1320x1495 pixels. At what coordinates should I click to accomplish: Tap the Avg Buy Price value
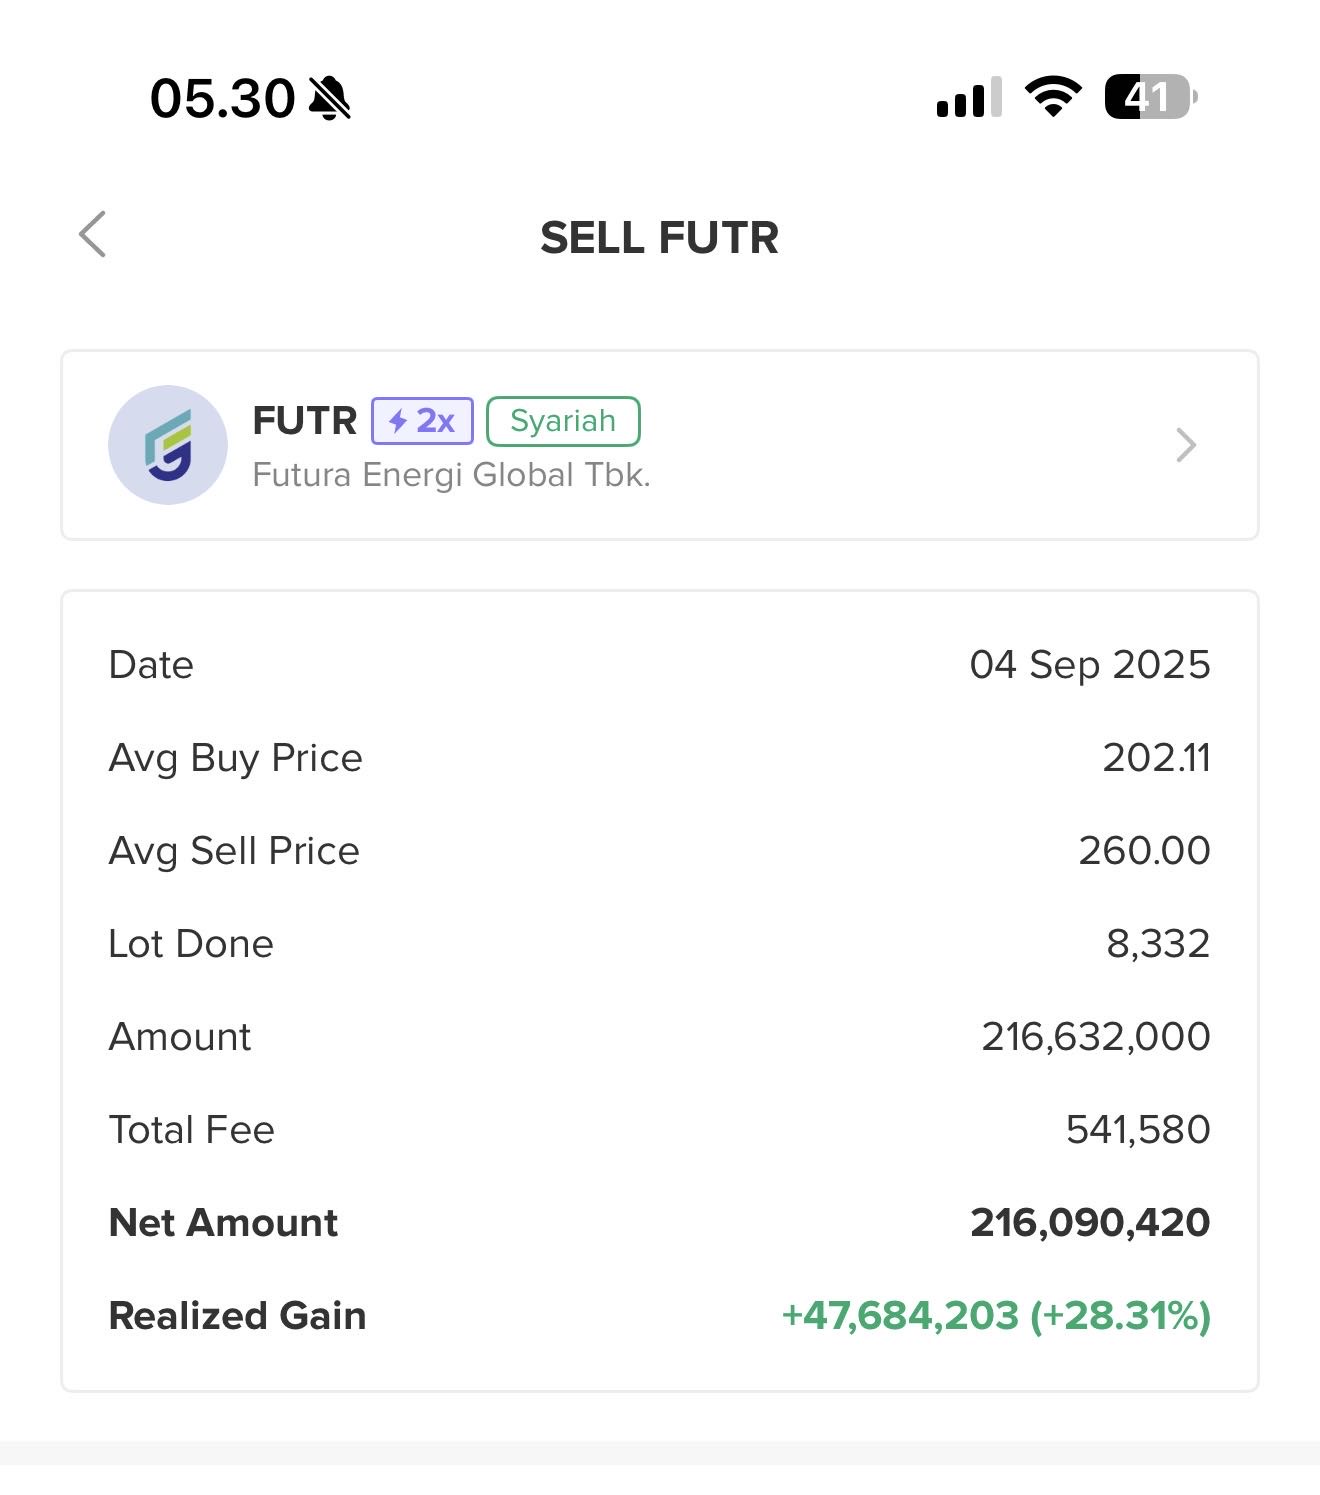1156,758
